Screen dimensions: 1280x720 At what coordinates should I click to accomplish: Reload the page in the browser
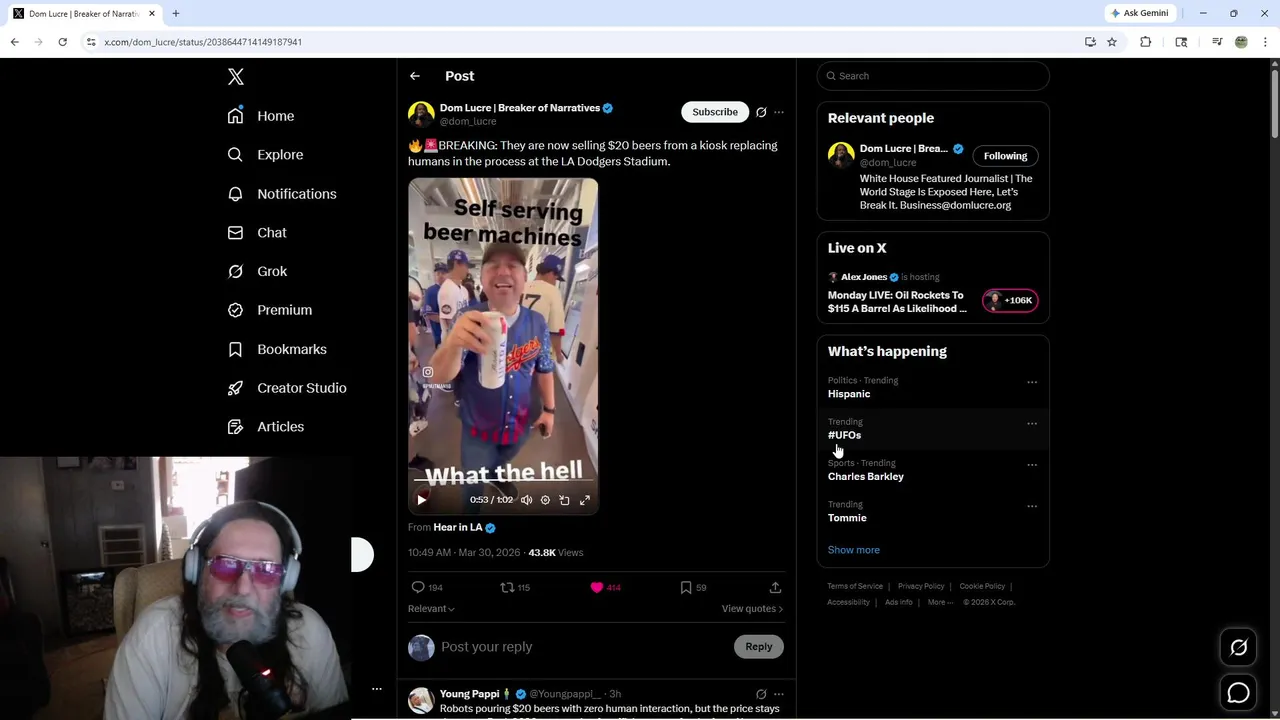(62, 42)
